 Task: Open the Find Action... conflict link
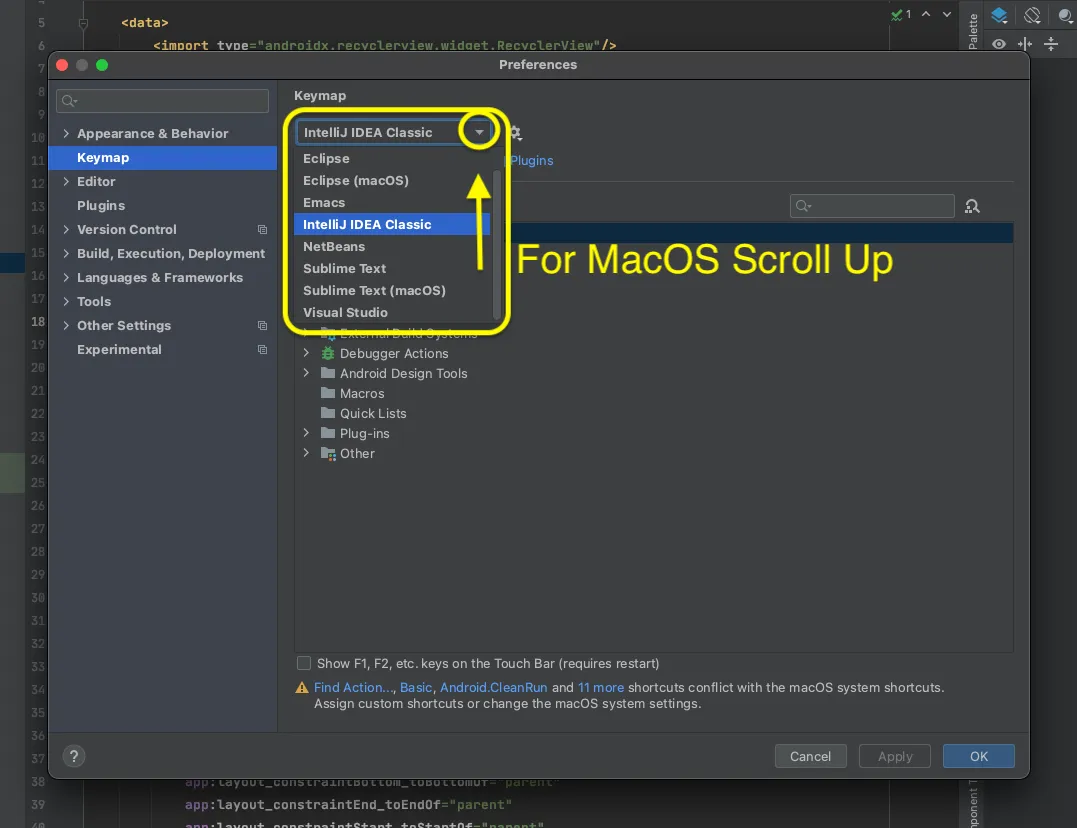pos(353,687)
